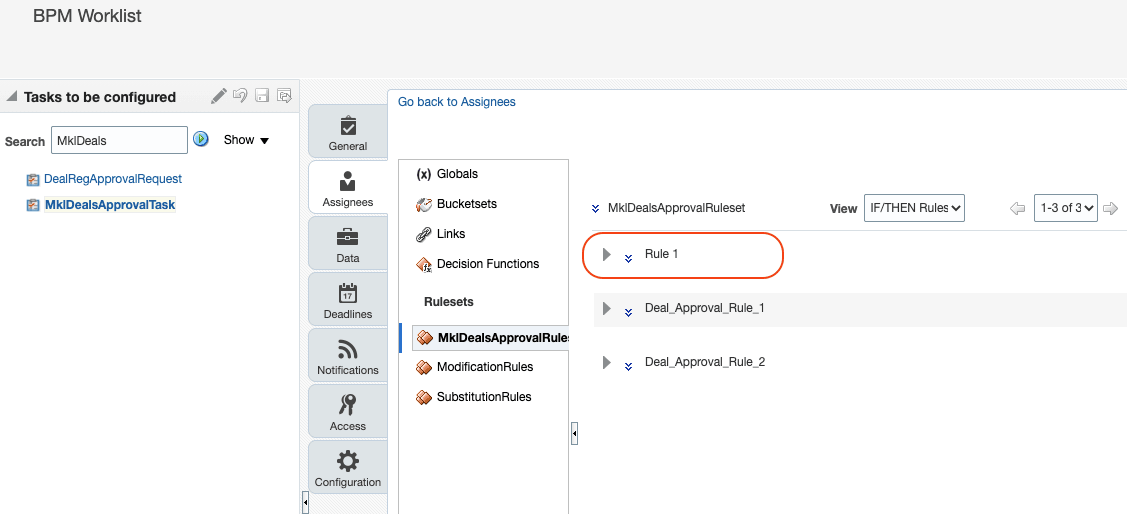Image resolution: width=1127 pixels, height=514 pixels.
Task: Select the MklDealsApprovalRuleset ruleset entry
Action: pyautogui.click(x=492, y=338)
